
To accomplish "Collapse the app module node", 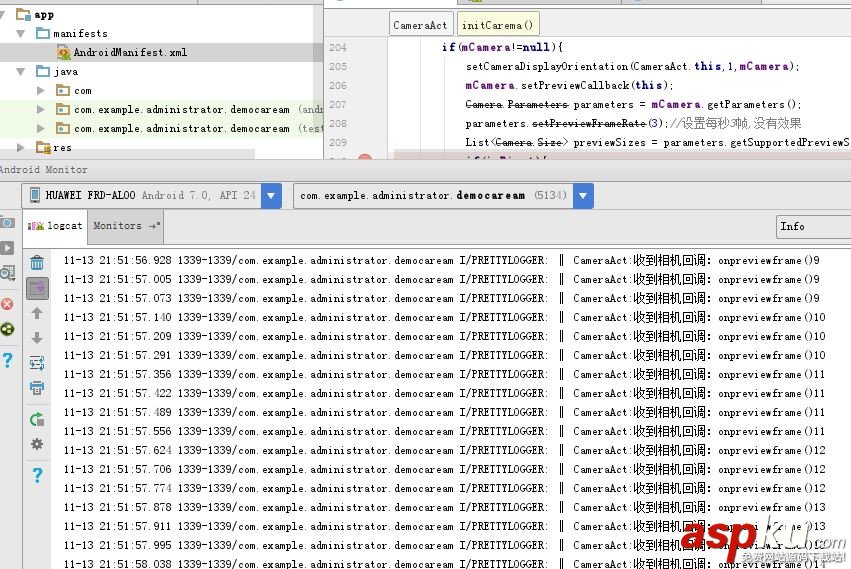I will coord(3,15).
